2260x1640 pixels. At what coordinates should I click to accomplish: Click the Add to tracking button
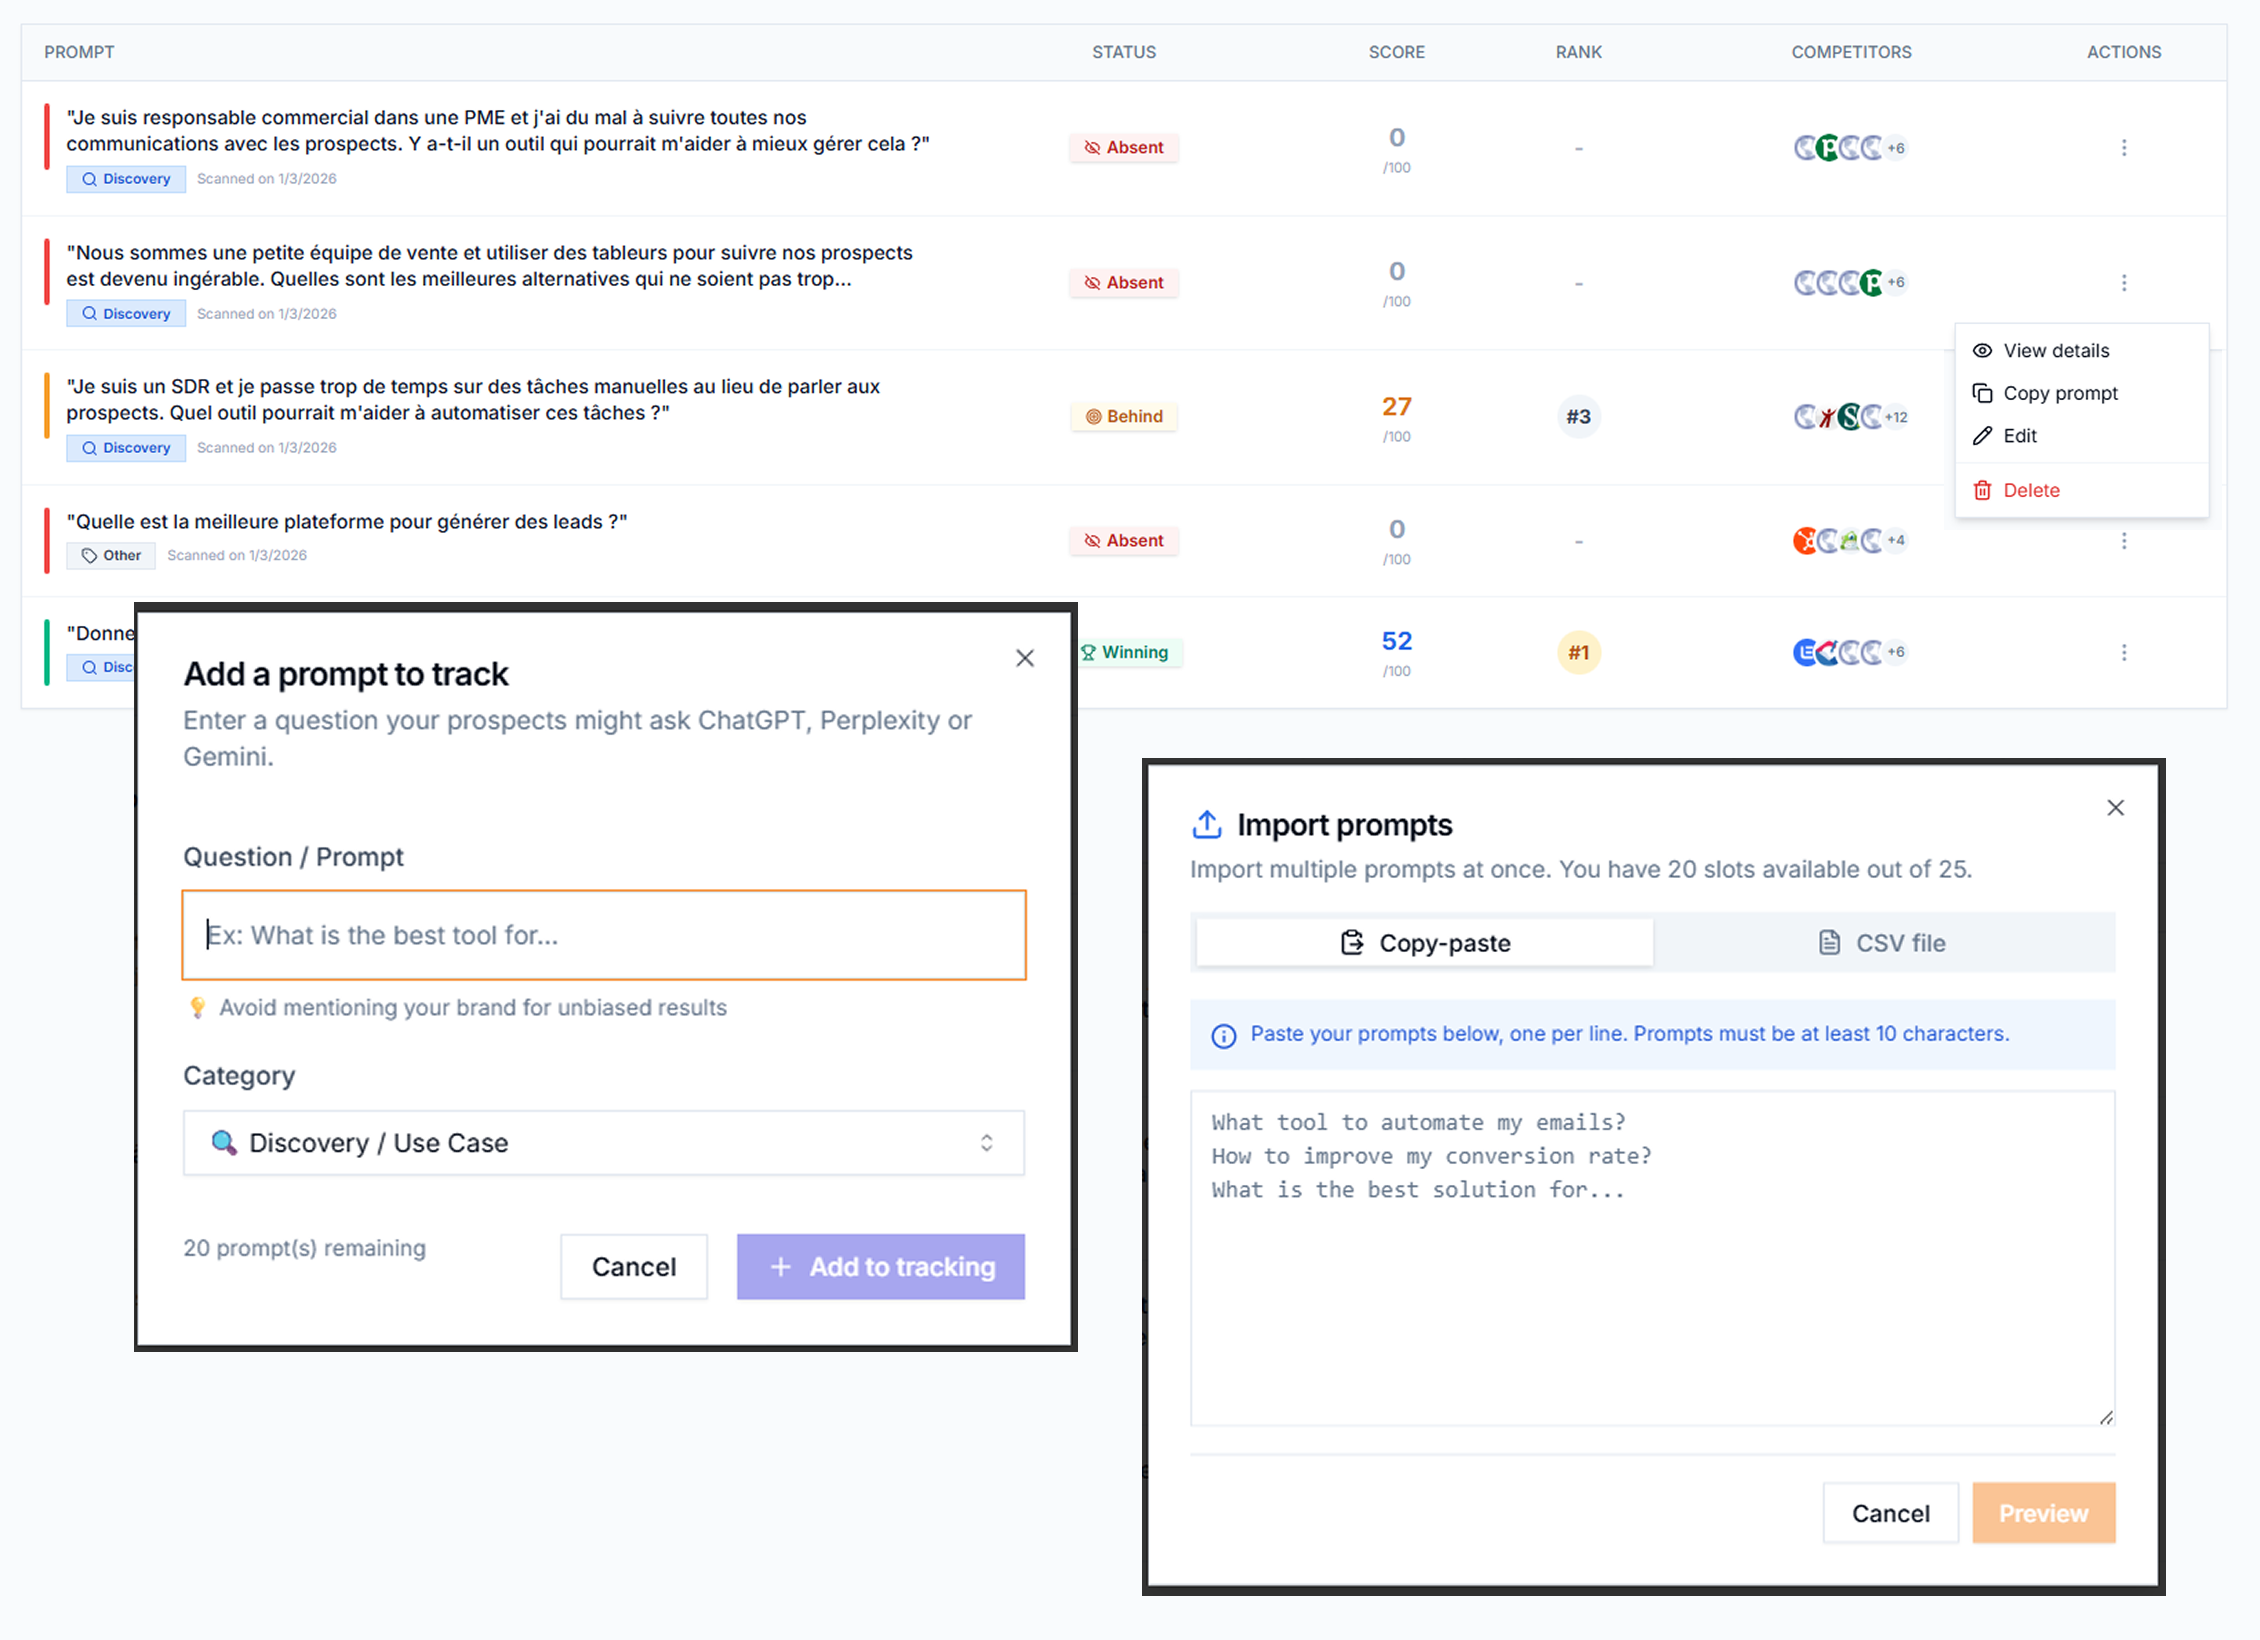[x=880, y=1266]
